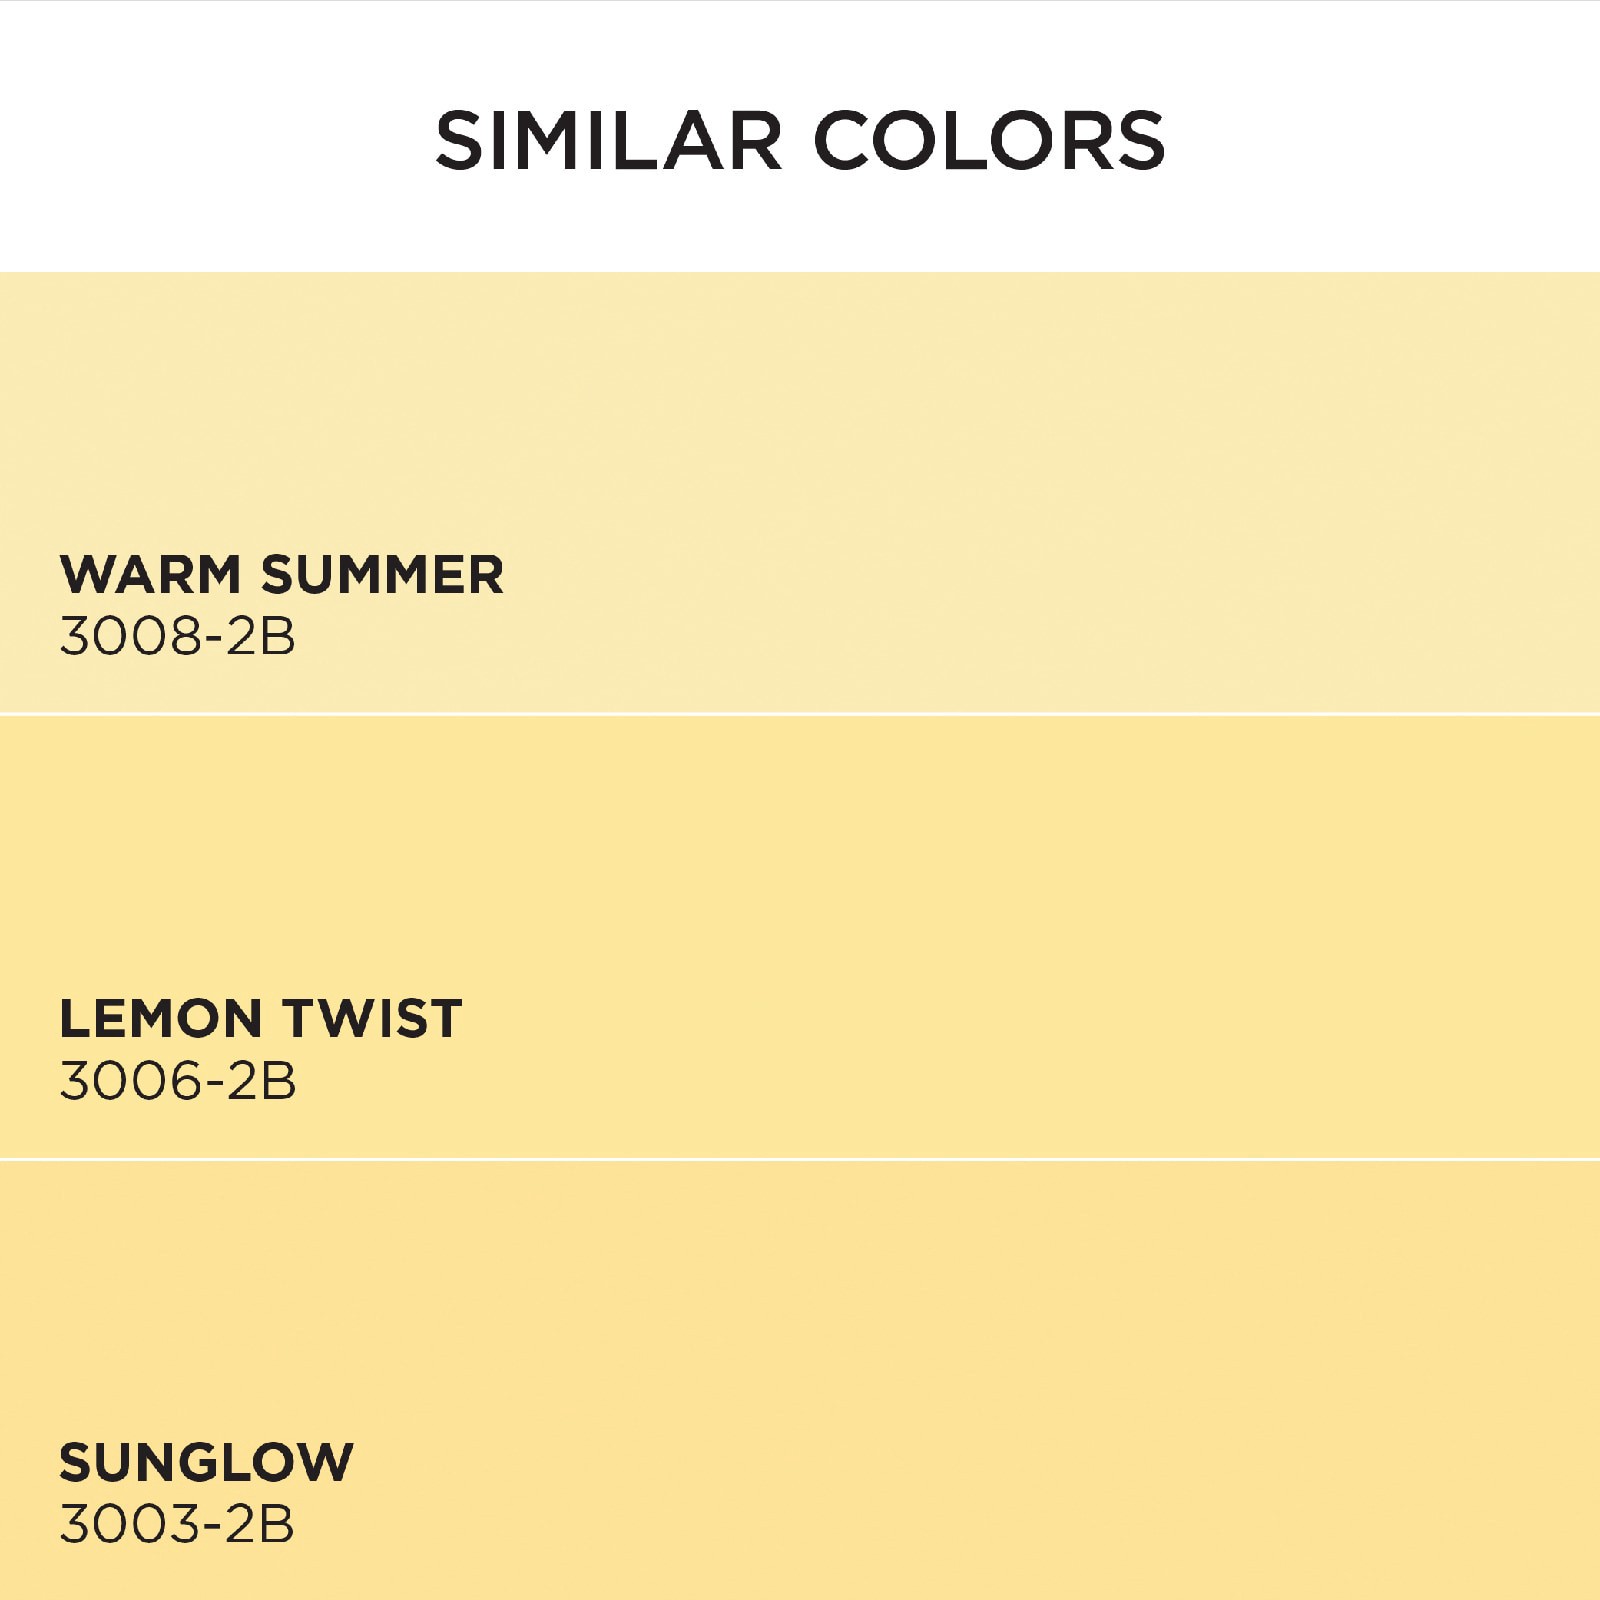Click the word SUMMER in the first swatch
Viewport: 1600px width, 1600px height.
coord(382,575)
